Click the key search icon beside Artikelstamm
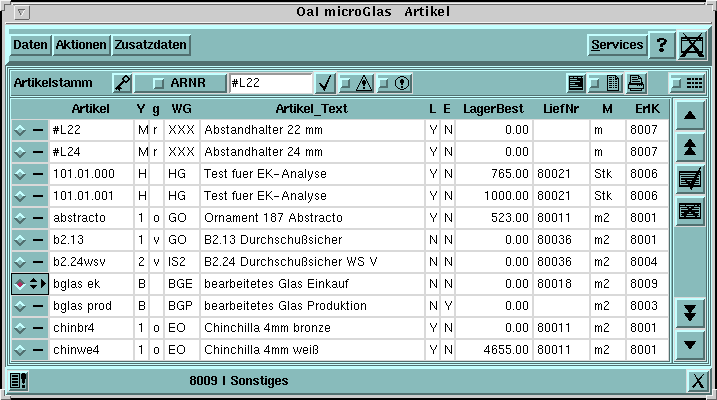Screen dimensions: 717x400 coord(123,83)
